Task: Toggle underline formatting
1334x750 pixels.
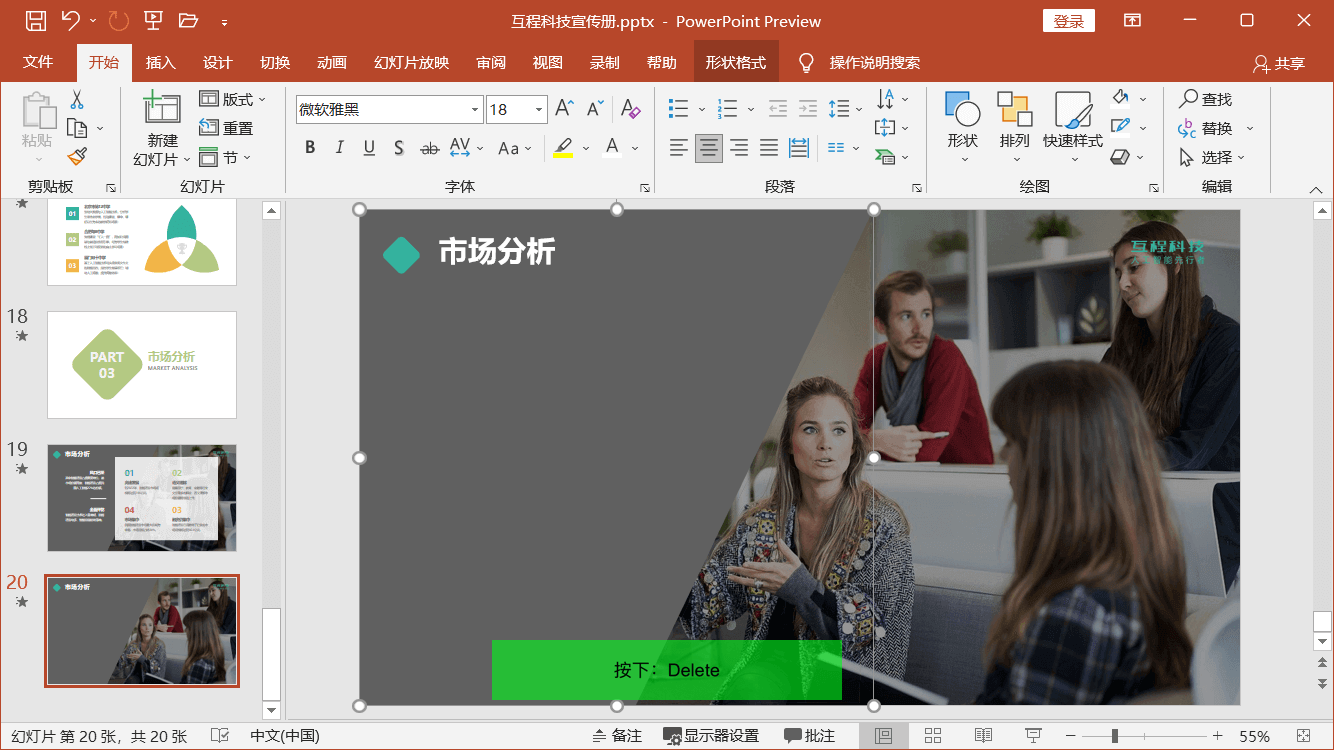Action: (x=369, y=148)
